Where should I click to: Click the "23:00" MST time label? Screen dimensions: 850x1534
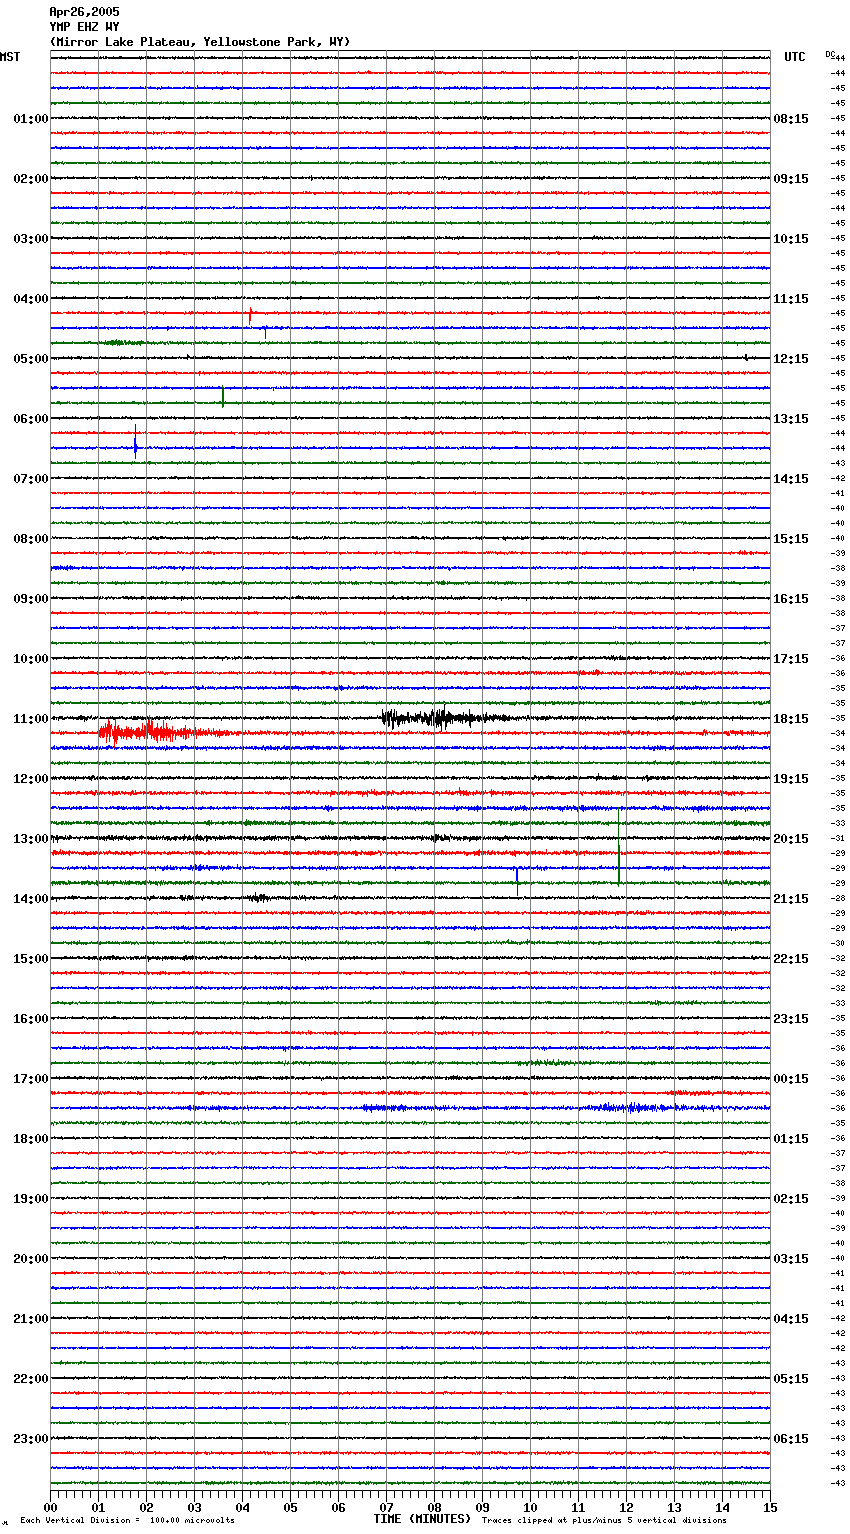click(31, 1439)
